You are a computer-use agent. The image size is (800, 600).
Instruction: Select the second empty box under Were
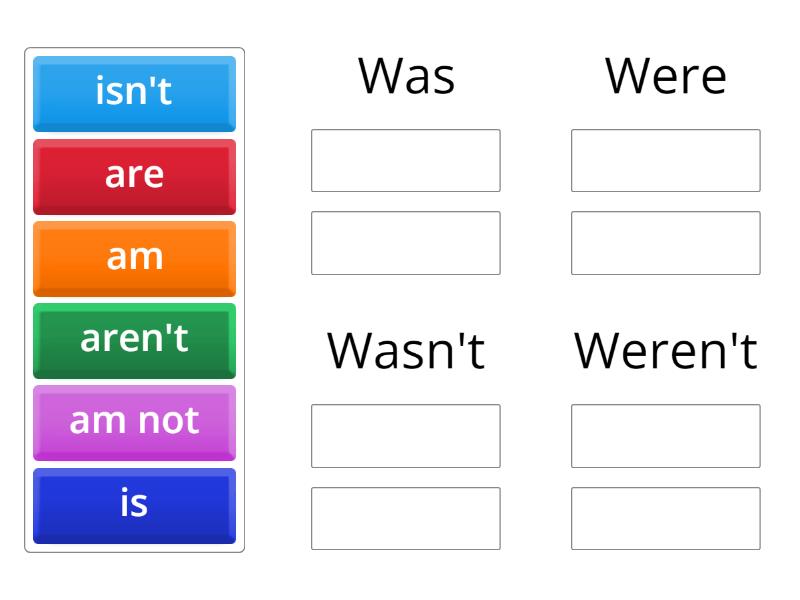pyautogui.click(x=666, y=240)
